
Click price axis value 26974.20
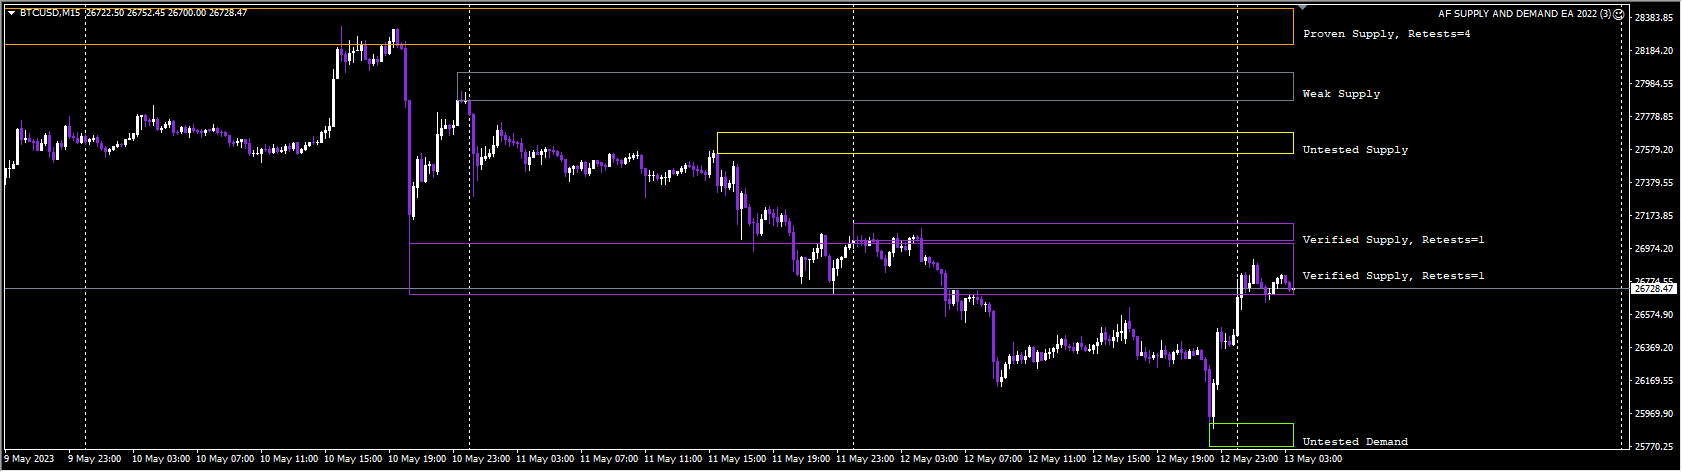tap(1653, 249)
